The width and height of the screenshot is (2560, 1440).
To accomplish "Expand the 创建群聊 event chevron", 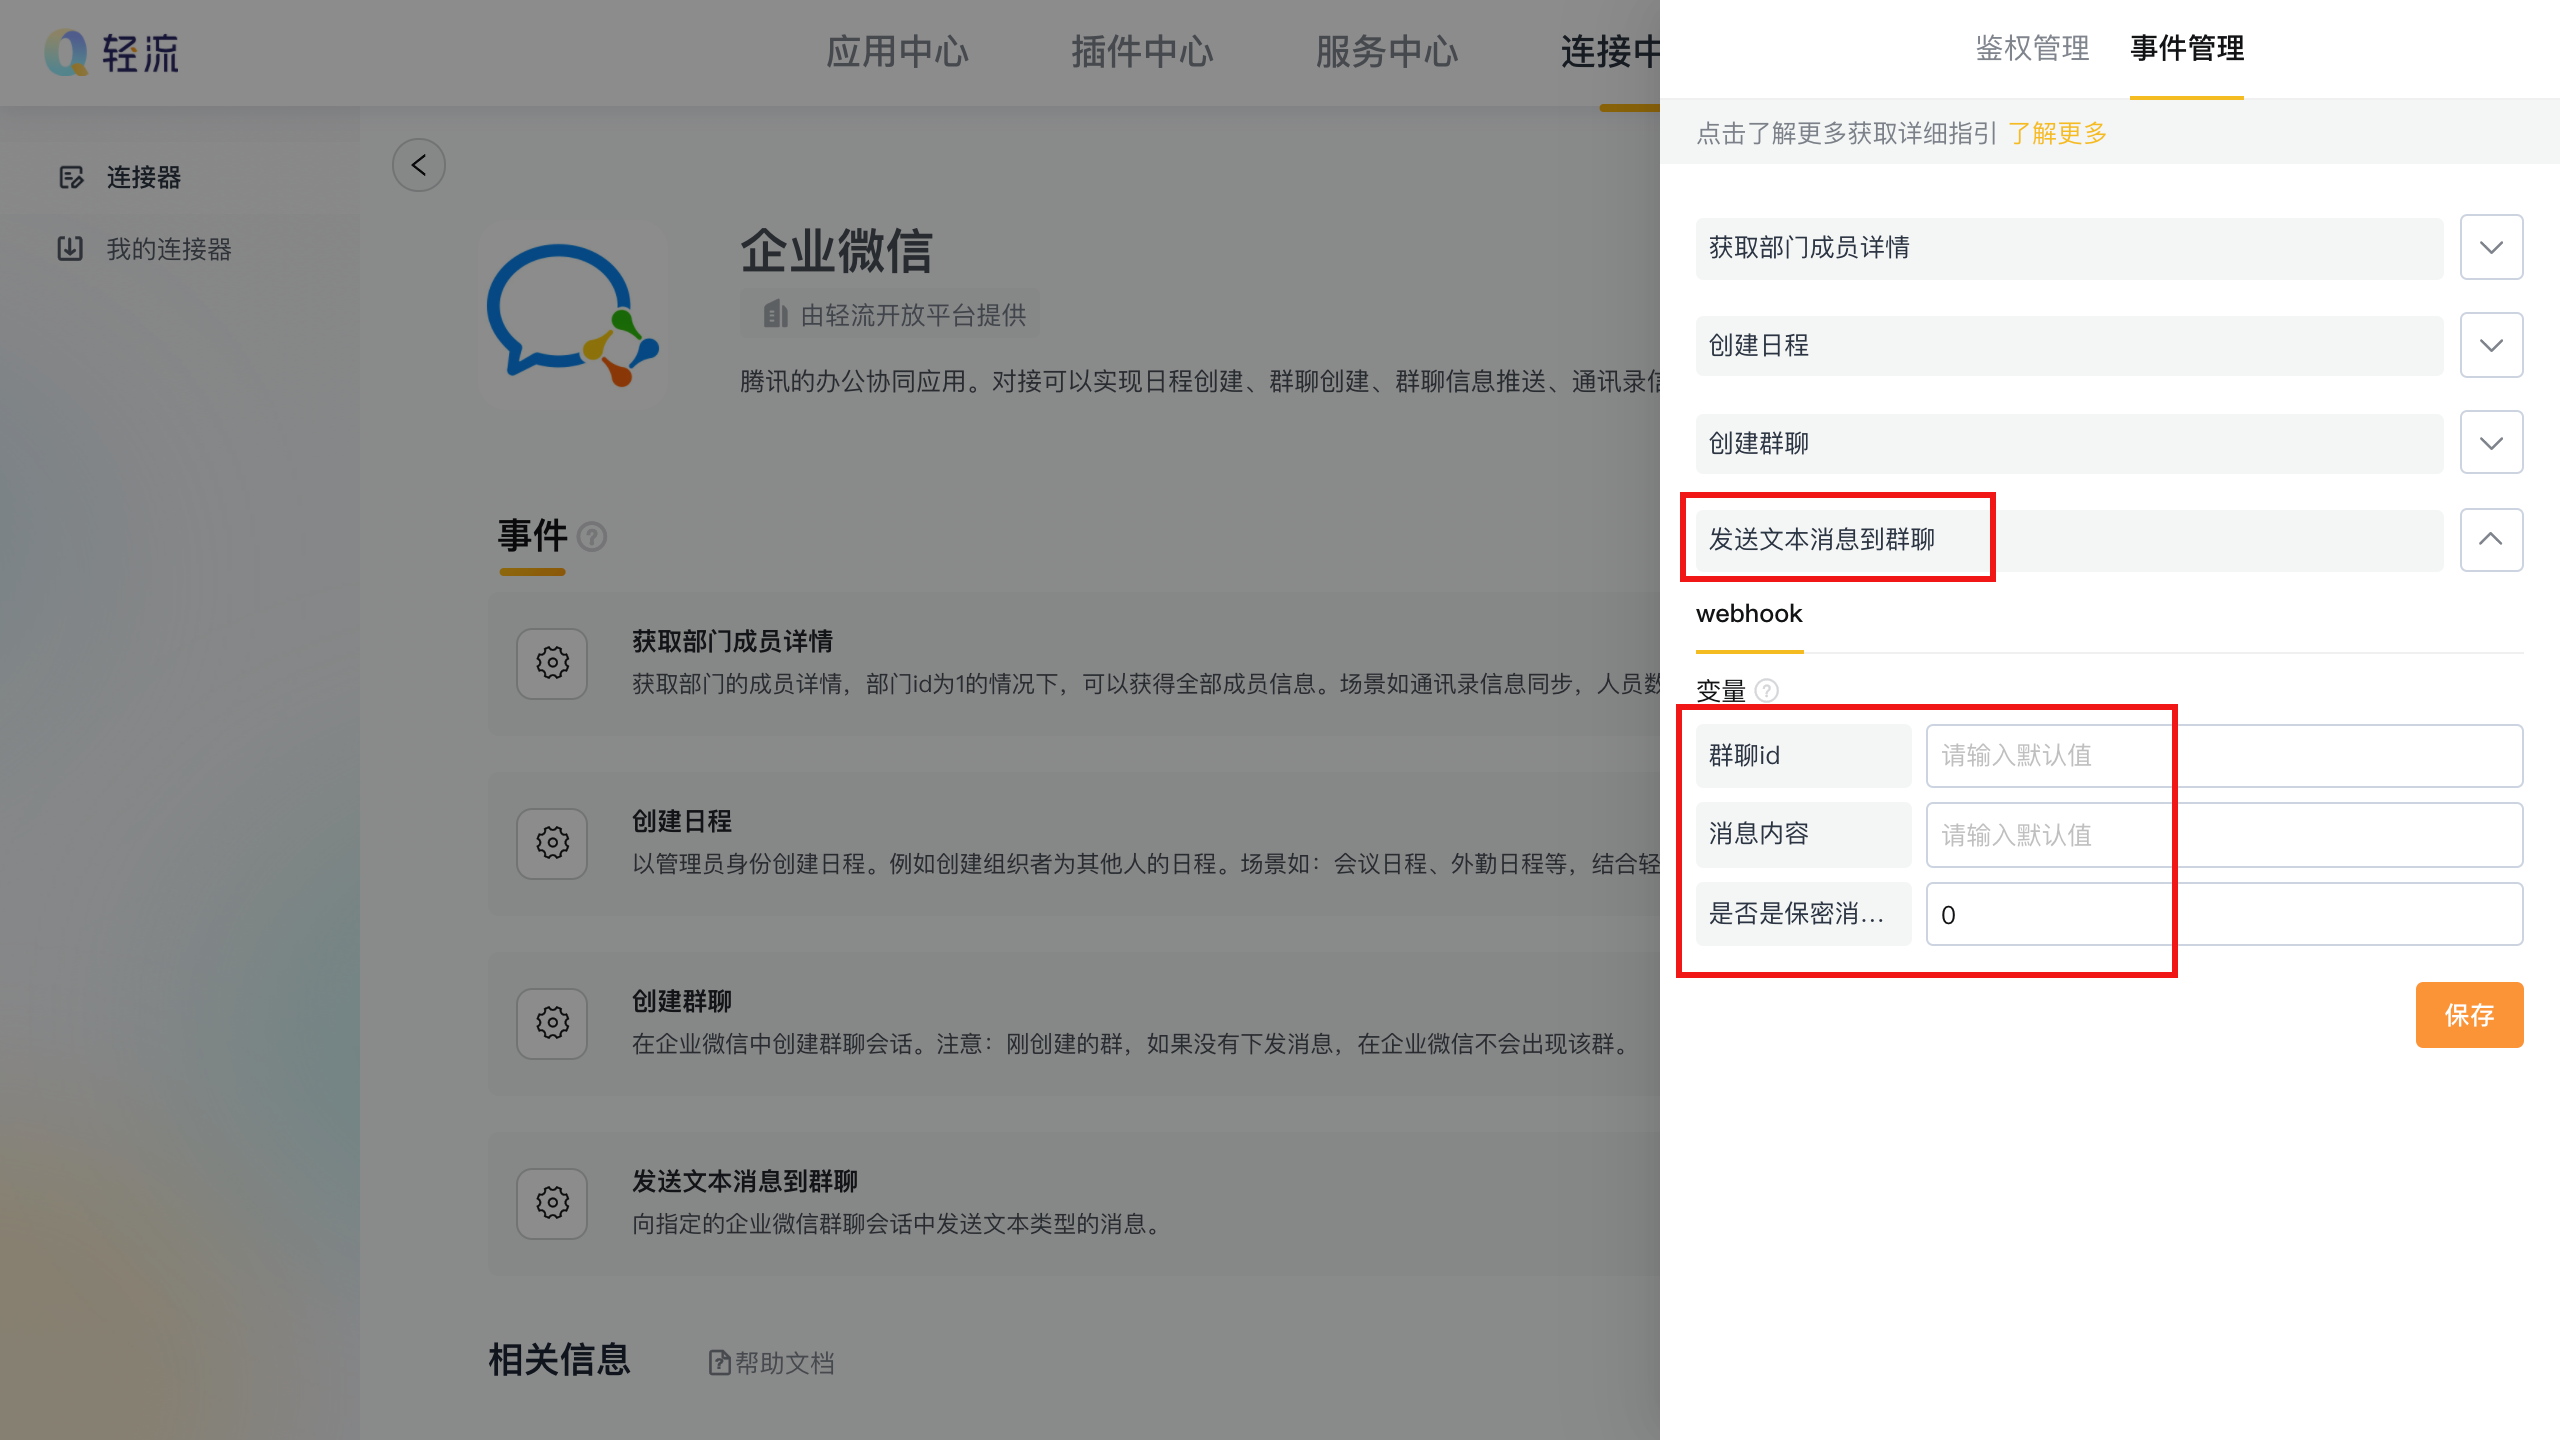I will coord(2491,442).
